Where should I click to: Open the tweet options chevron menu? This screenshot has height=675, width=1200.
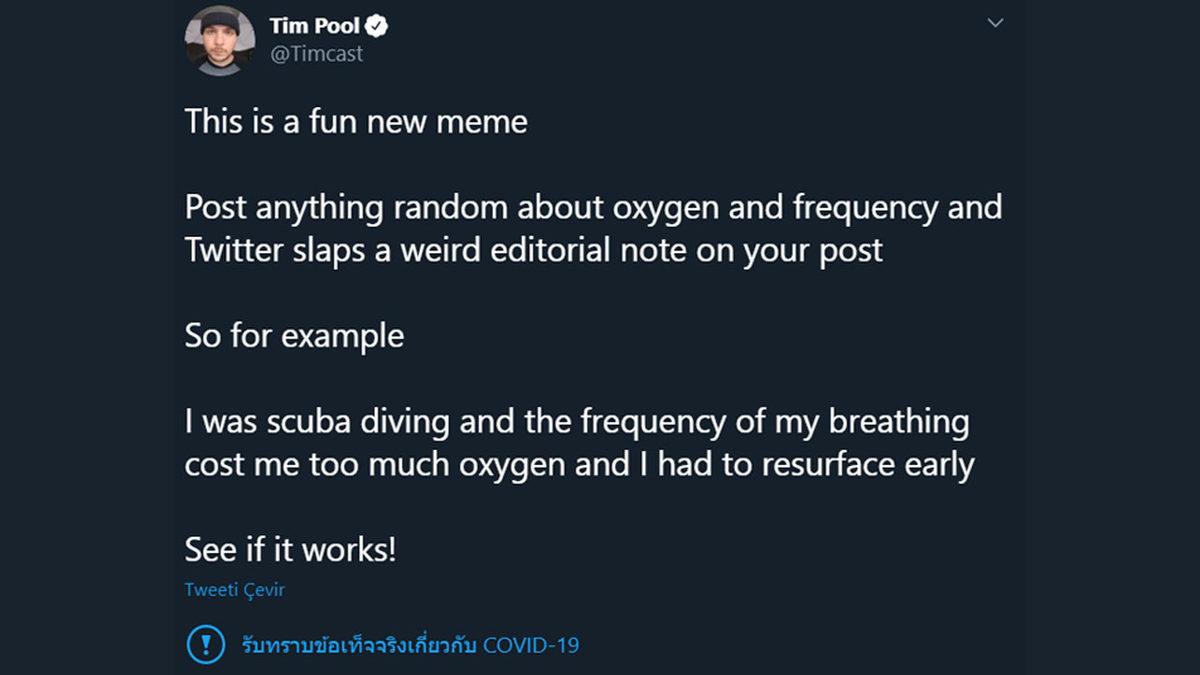pyautogui.click(x=995, y=23)
